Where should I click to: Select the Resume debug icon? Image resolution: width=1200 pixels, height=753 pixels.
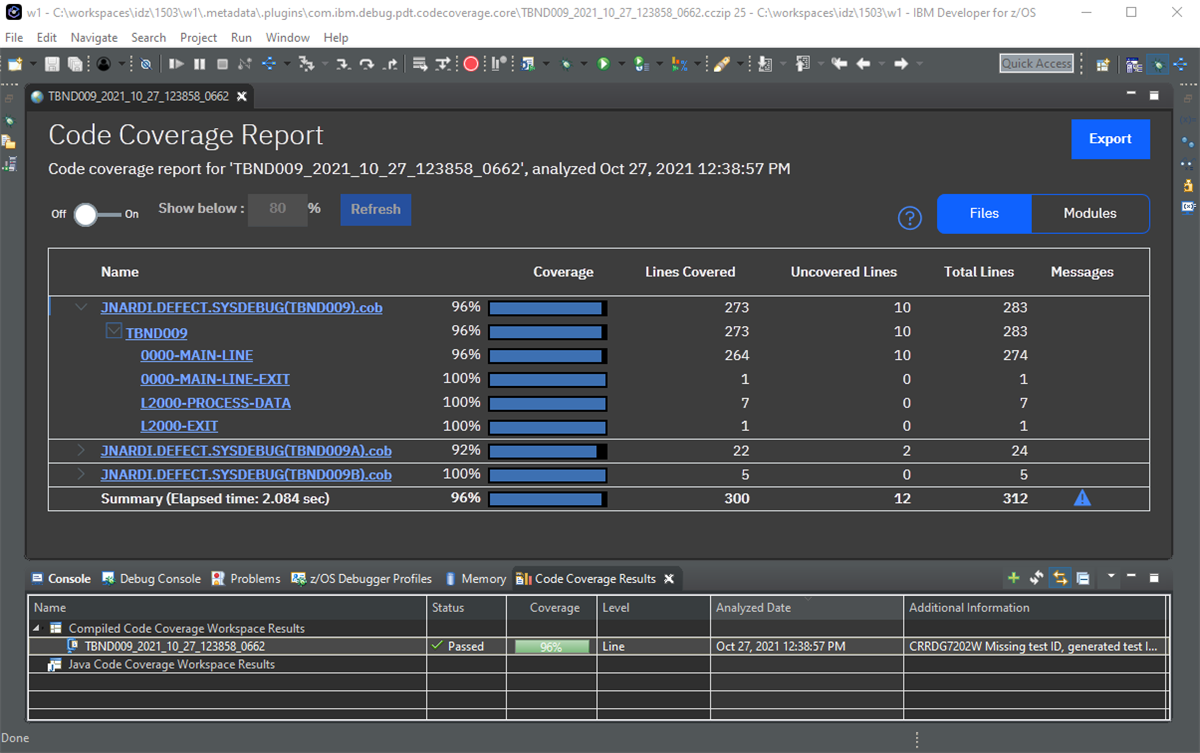click(176, 63)
